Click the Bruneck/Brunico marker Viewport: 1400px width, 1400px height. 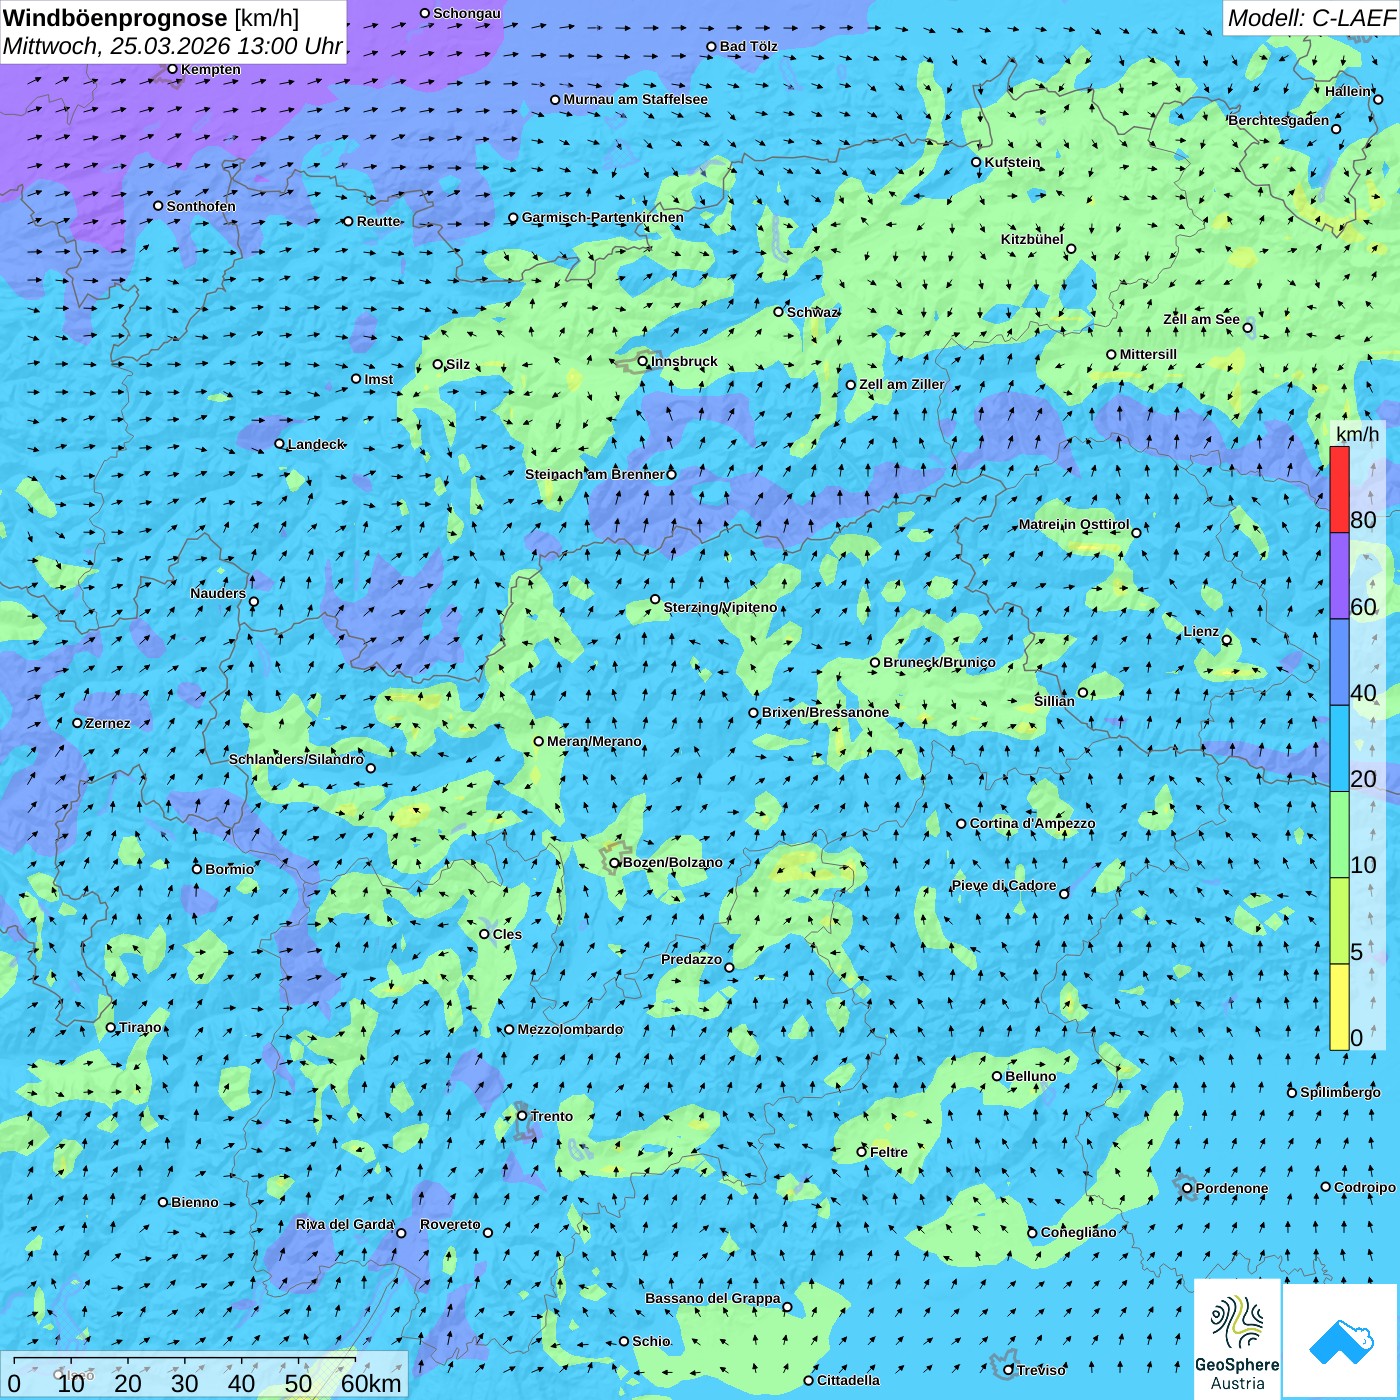pyautogui.click(x=875, y=662)
